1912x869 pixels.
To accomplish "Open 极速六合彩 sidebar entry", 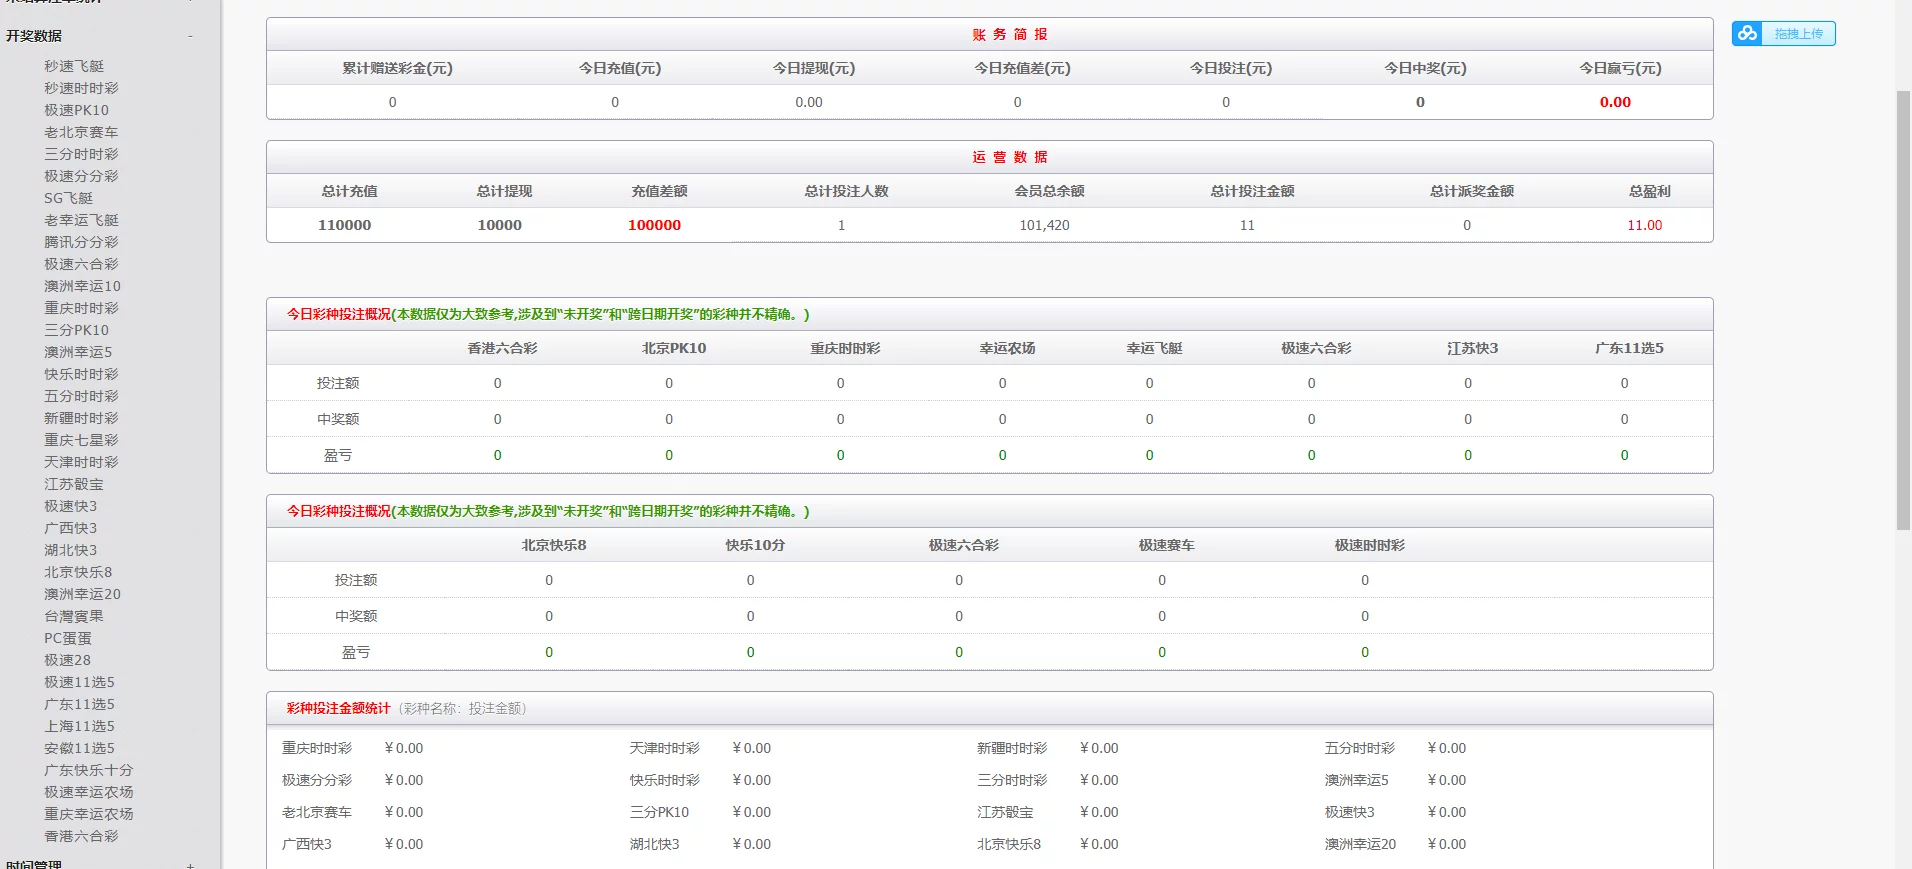I will [x=81, y=264].
